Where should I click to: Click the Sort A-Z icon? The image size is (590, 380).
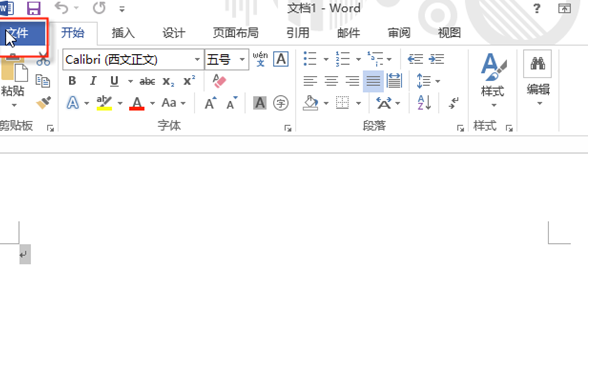[x=424, y=103]
